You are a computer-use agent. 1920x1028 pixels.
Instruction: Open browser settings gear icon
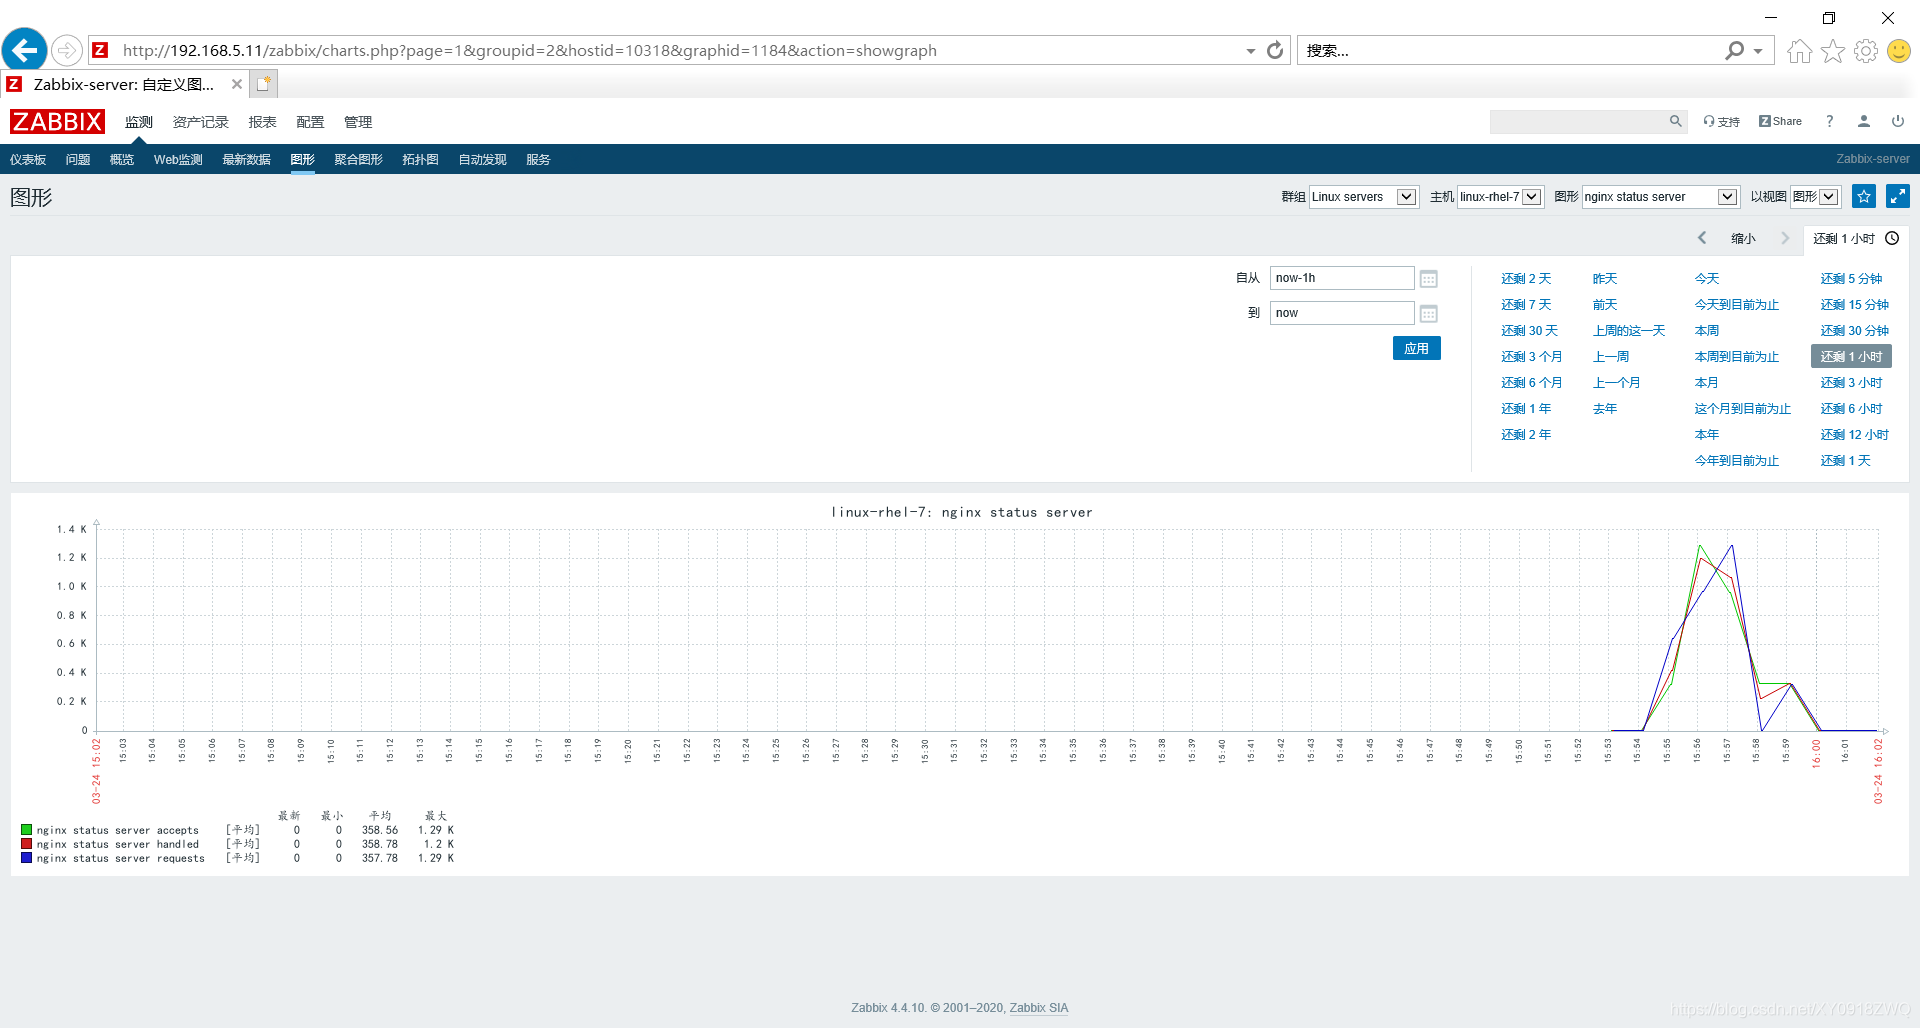1866,51
